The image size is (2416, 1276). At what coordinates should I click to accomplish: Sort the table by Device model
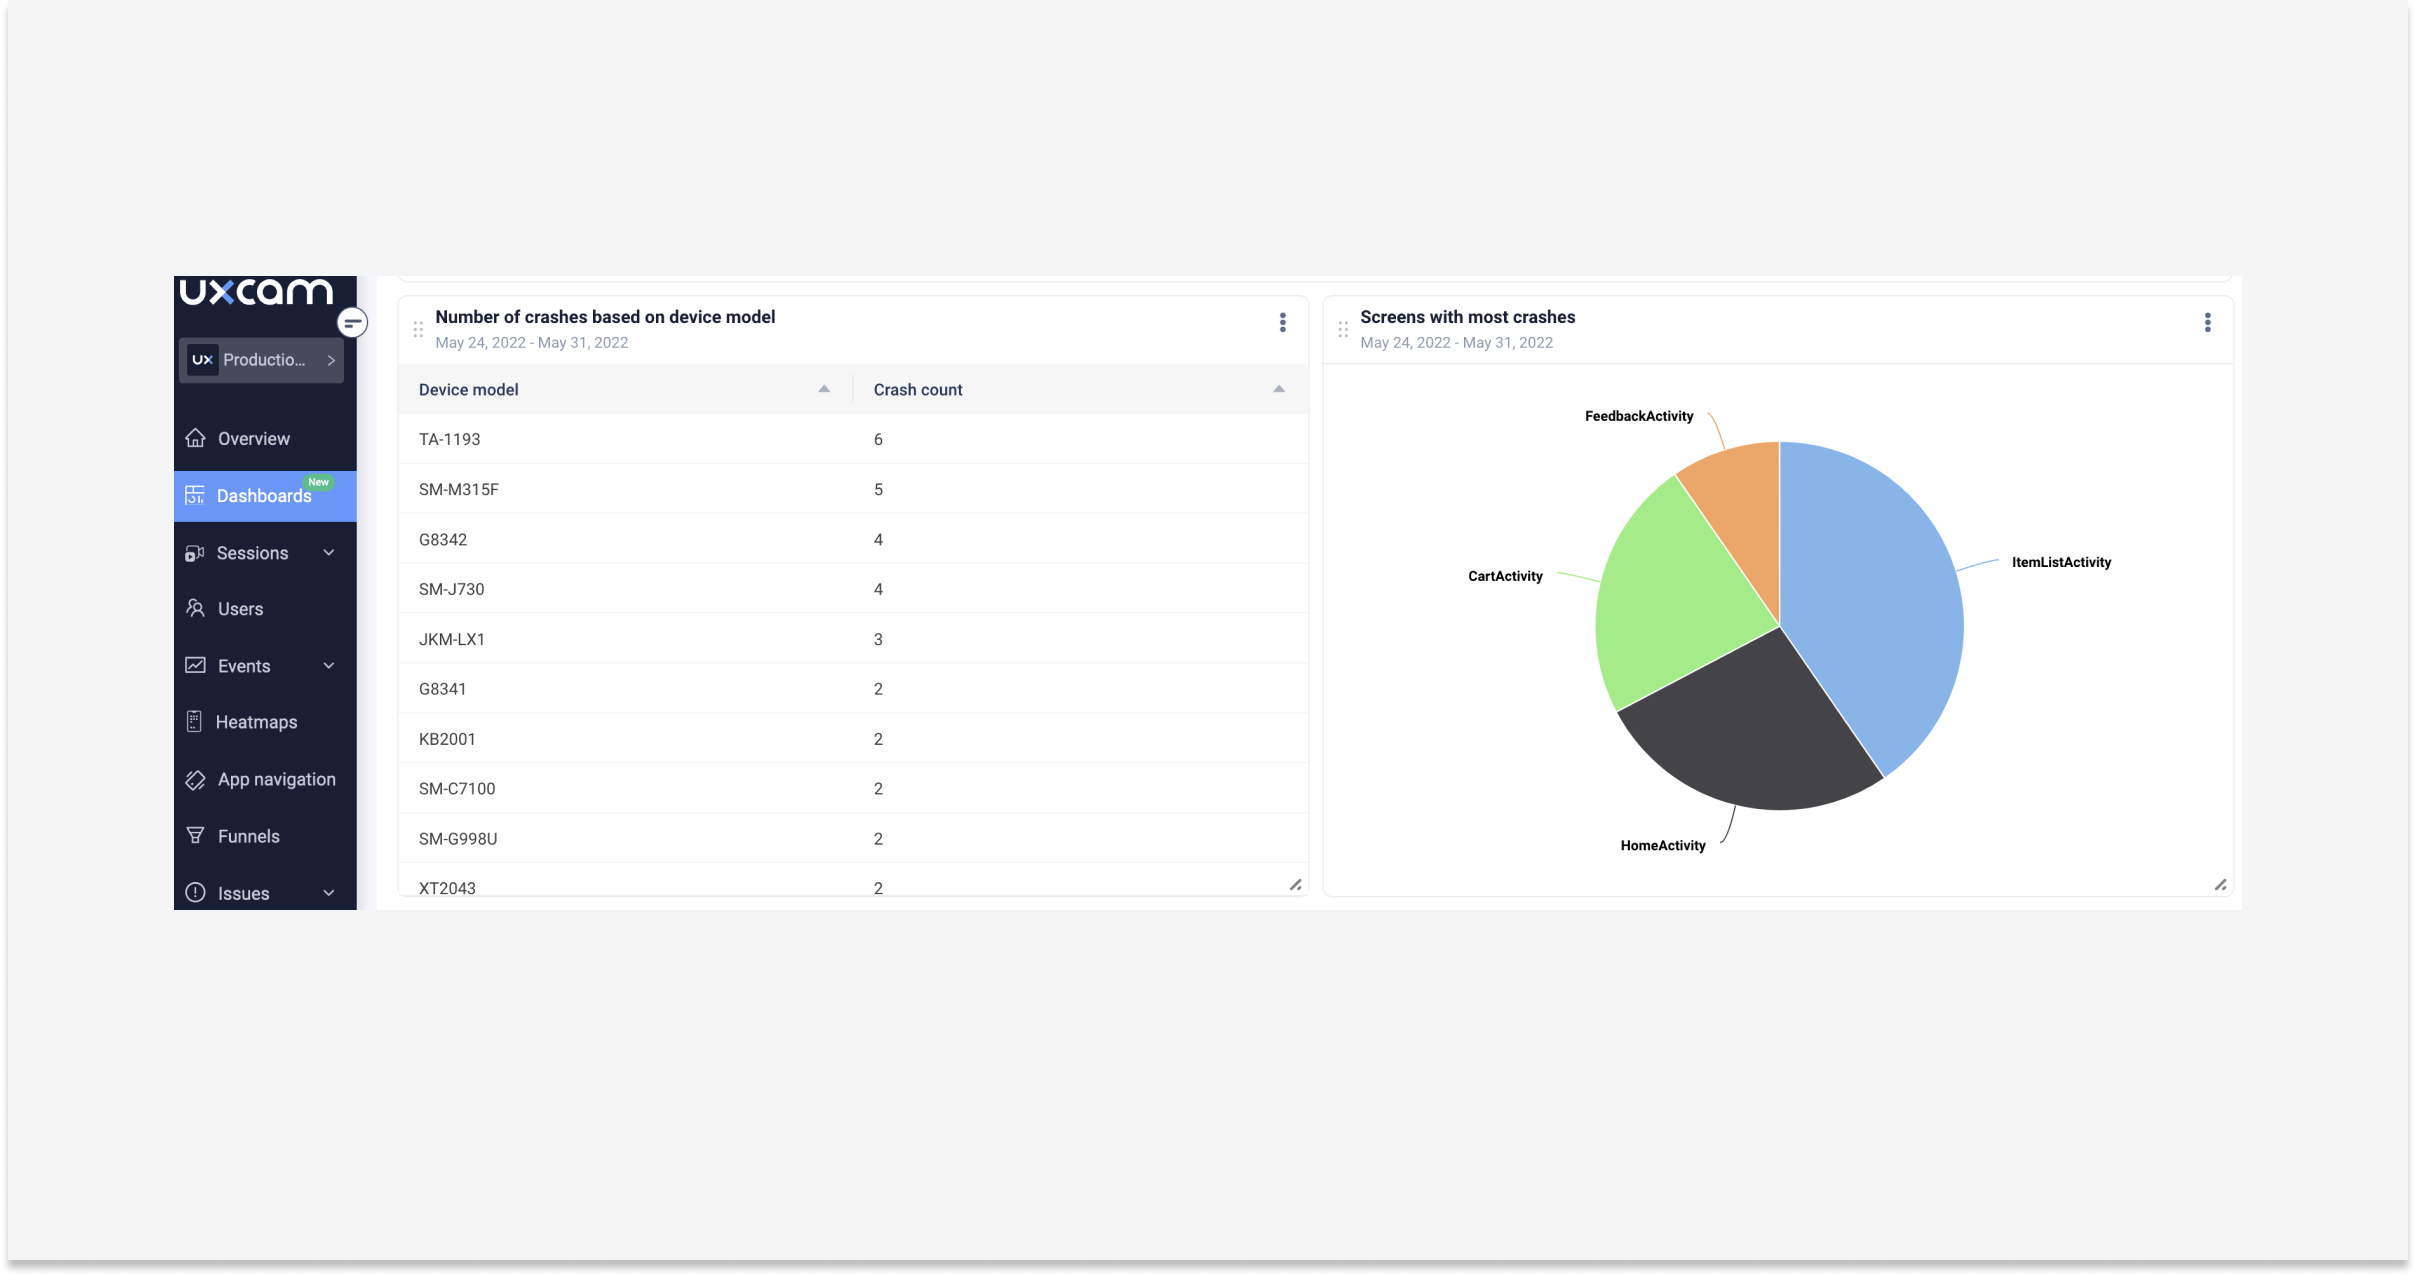824,389
